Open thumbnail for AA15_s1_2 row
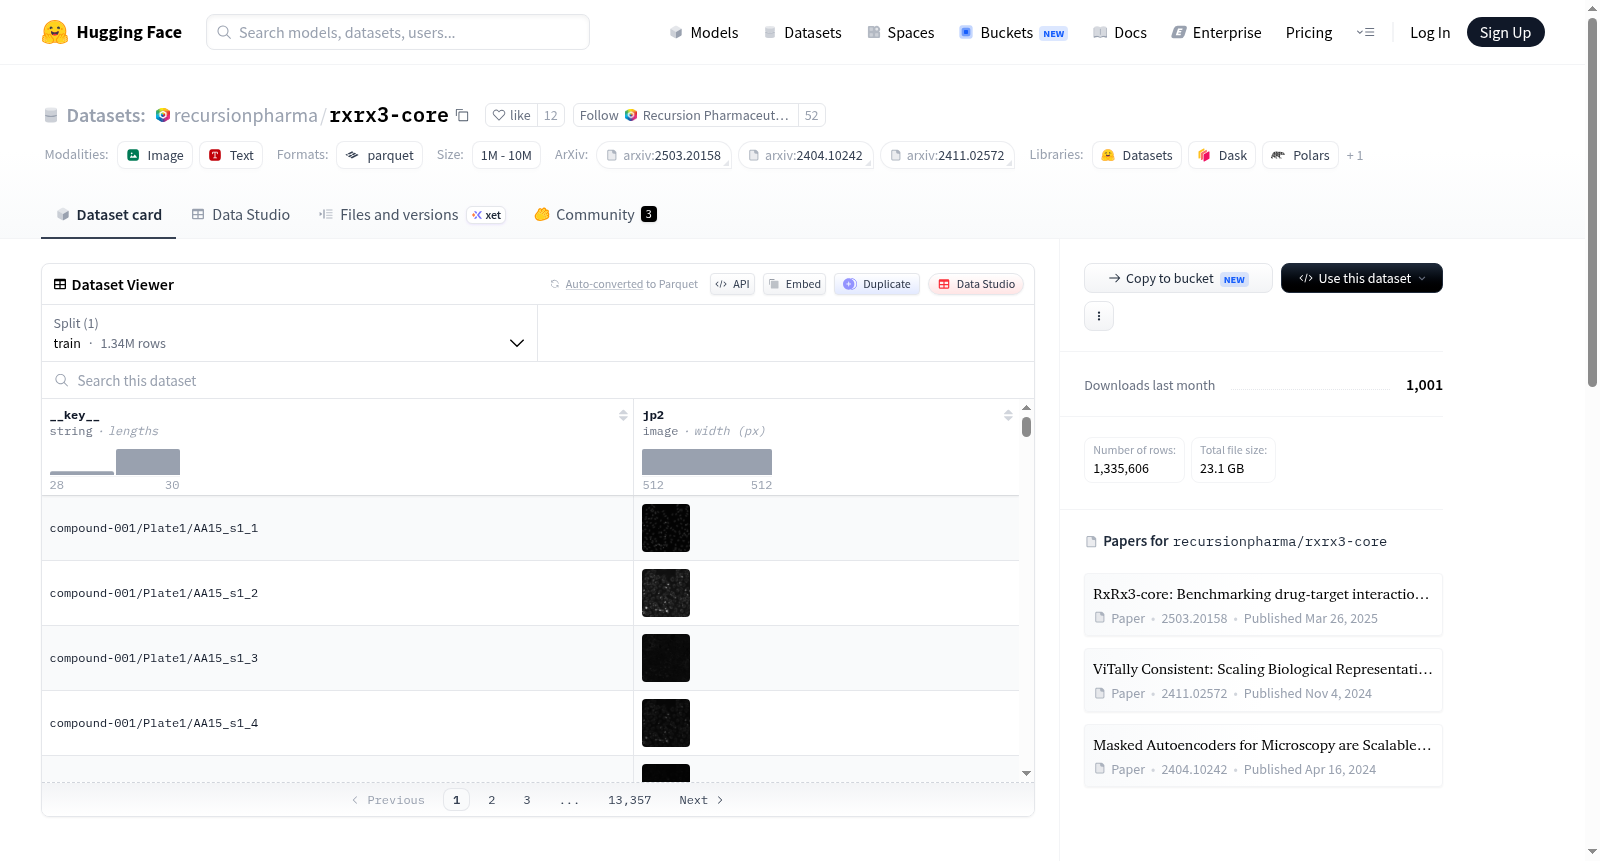The image size is (1600, 861). (666, 593)
